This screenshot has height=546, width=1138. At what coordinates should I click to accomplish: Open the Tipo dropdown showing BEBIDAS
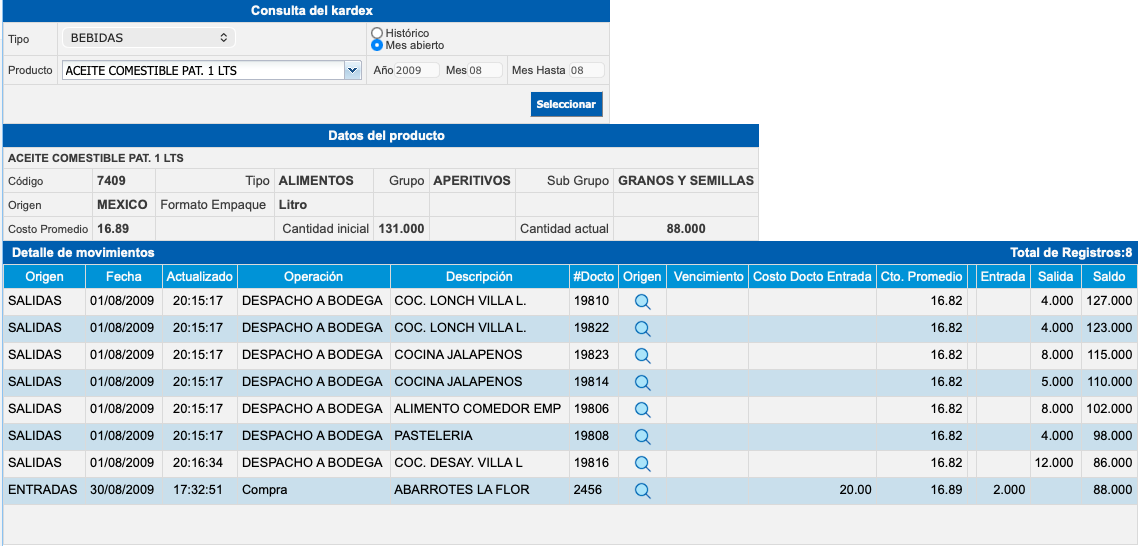click(148, 38)
